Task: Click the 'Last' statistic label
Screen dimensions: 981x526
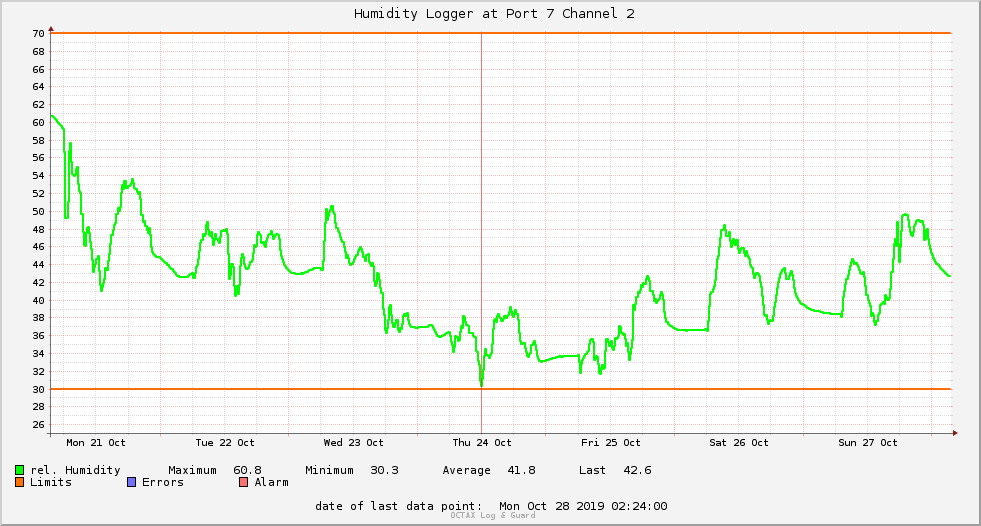Action: click(592, 470)
